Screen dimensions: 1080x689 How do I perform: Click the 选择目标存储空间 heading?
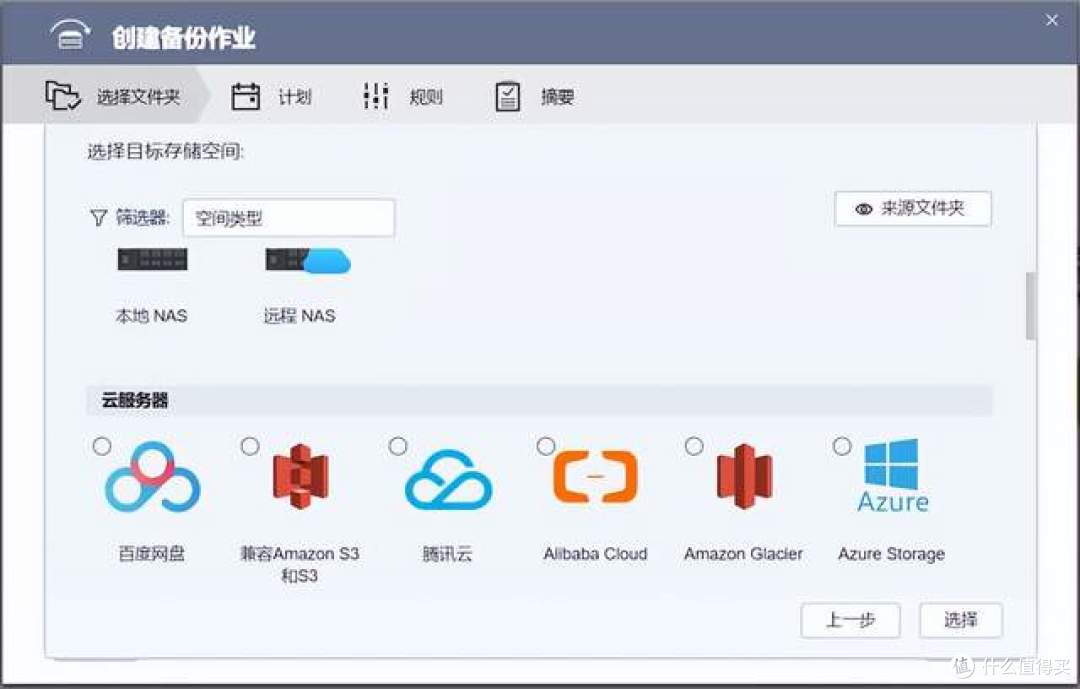pyautogui.click(x=165, y=152)
